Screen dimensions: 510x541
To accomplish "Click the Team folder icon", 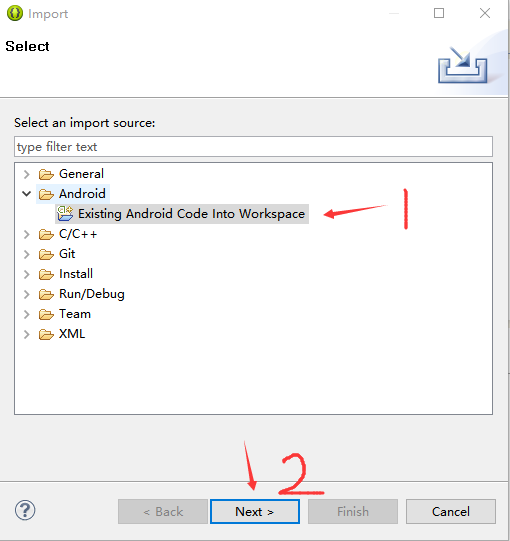I will pos(46,314).
